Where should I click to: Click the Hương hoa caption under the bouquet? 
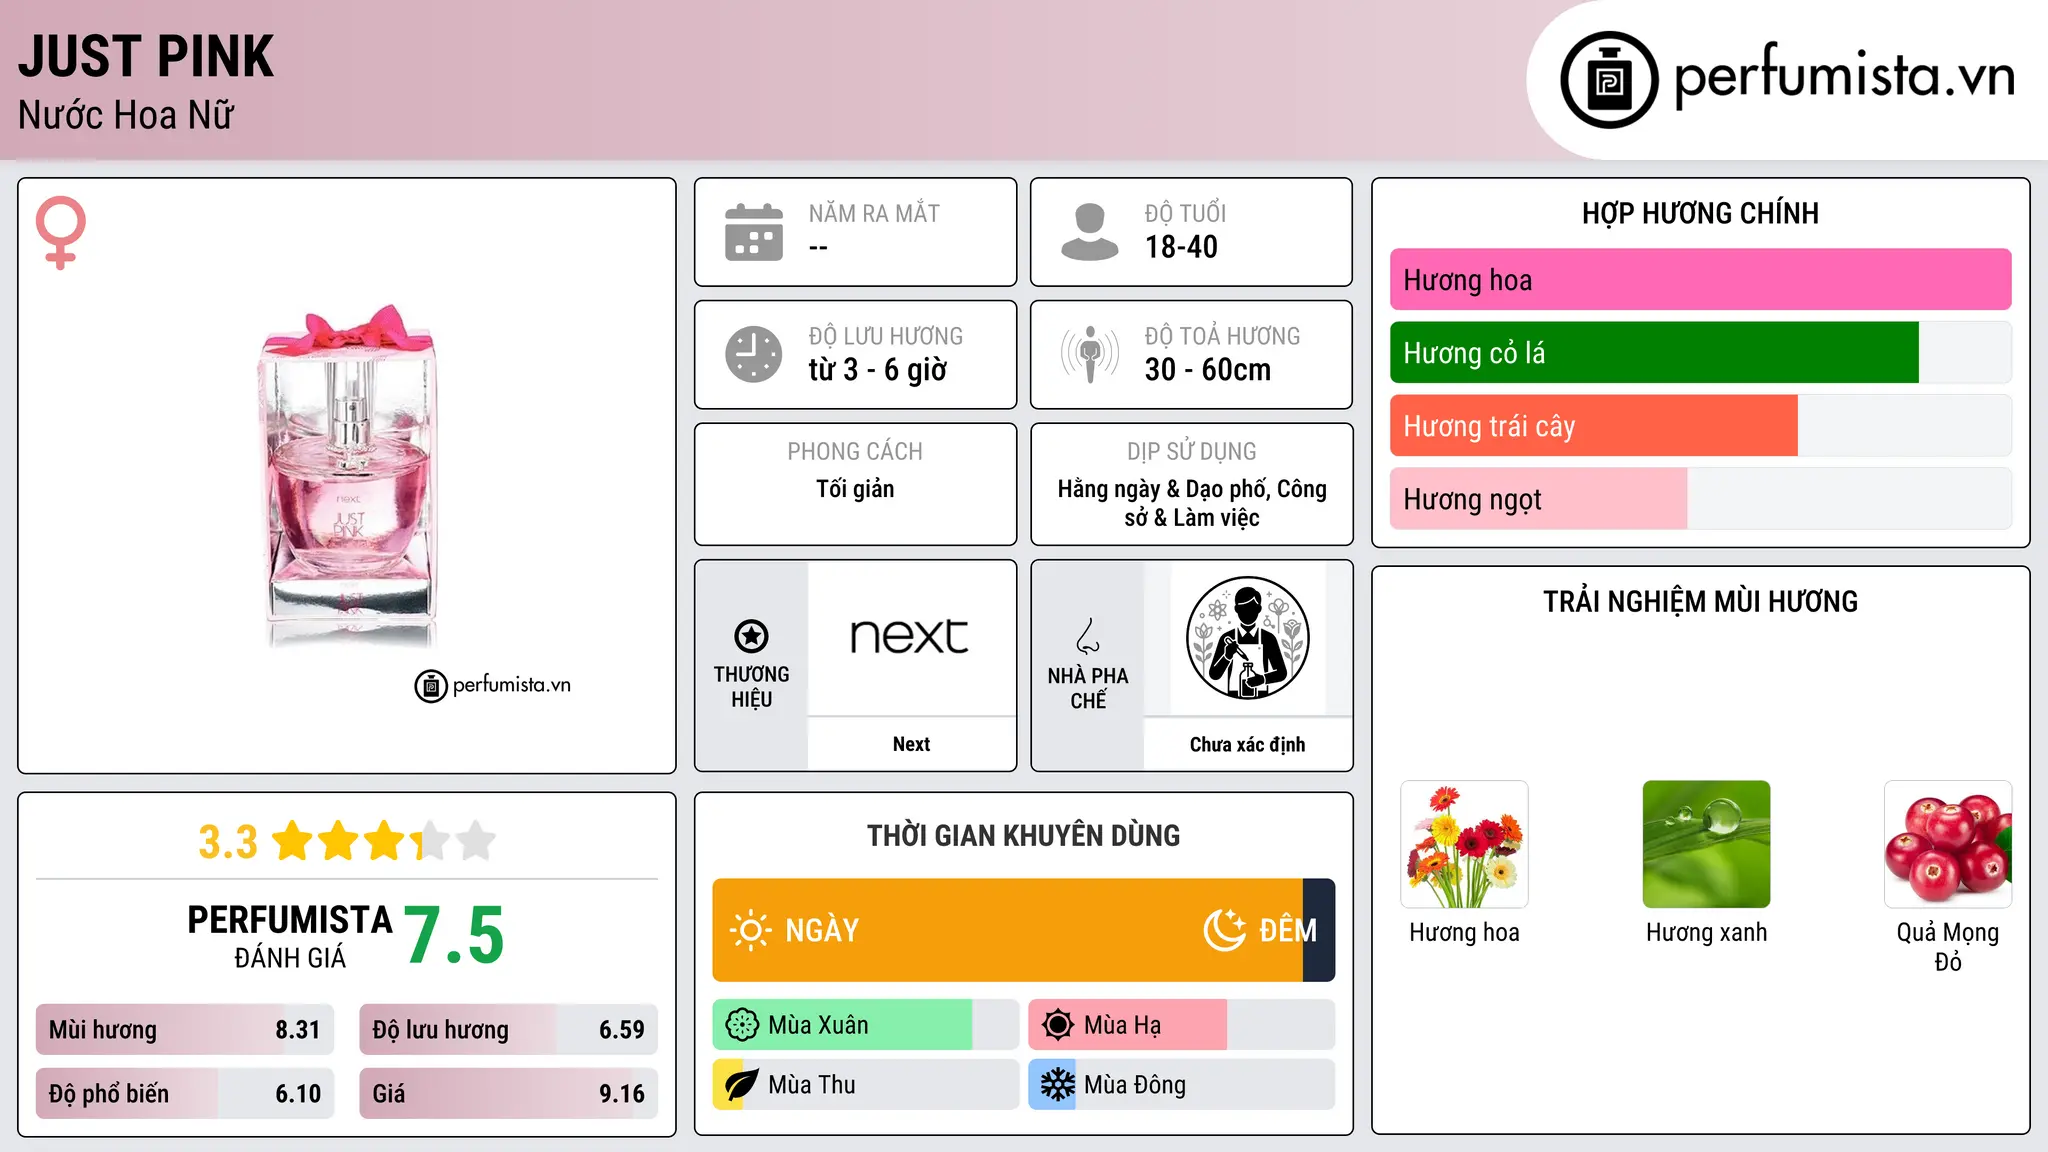point(1464,933)
